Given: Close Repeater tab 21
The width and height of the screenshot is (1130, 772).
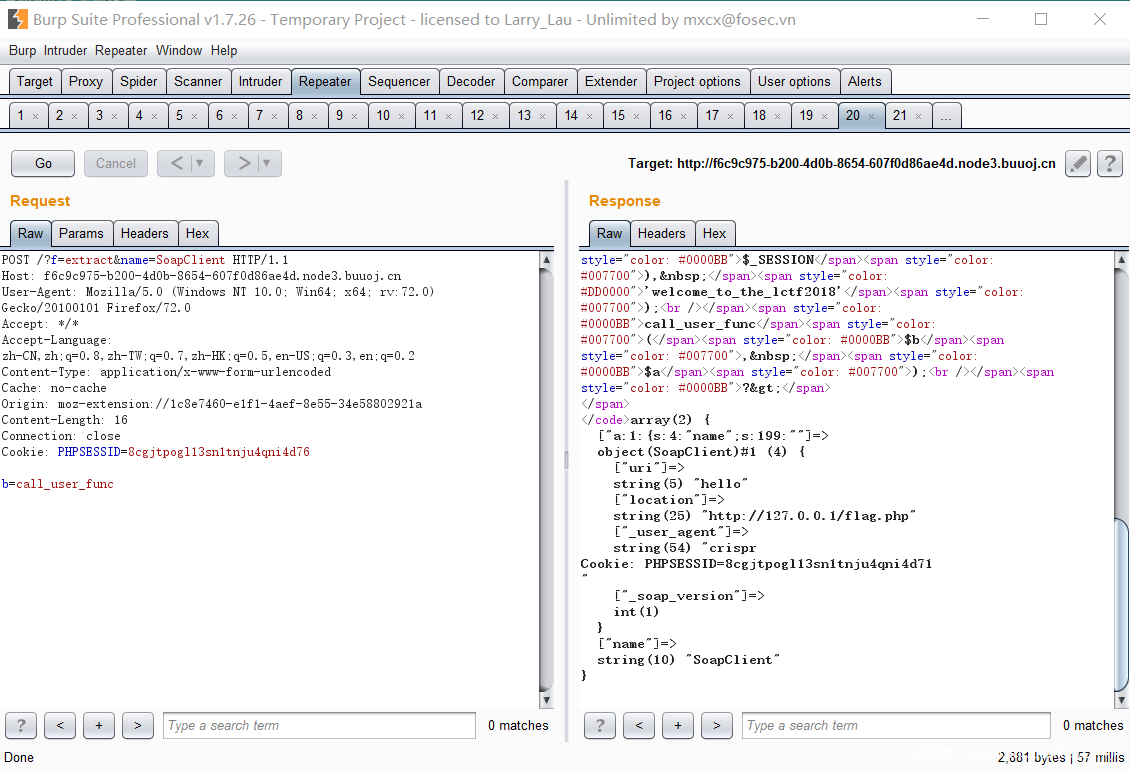Looking at the screenshot, I should (918, 116).
